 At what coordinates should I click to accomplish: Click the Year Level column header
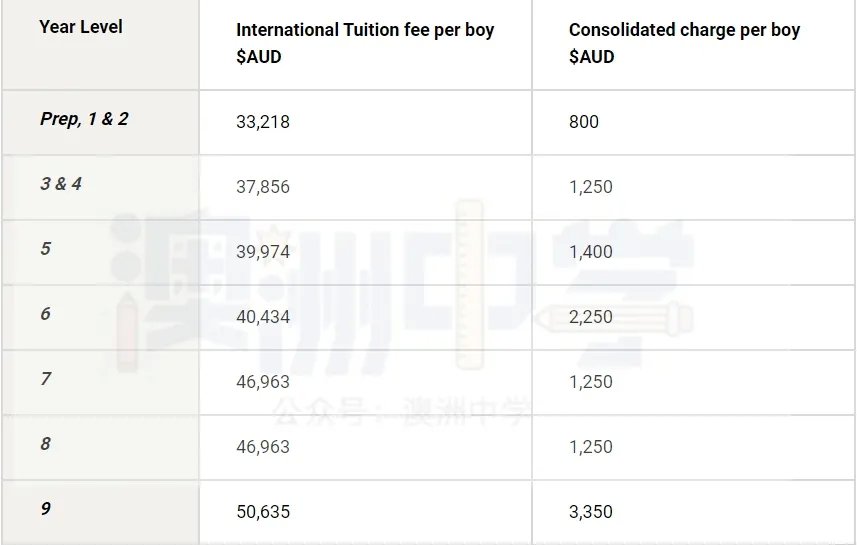coord(81,27)
